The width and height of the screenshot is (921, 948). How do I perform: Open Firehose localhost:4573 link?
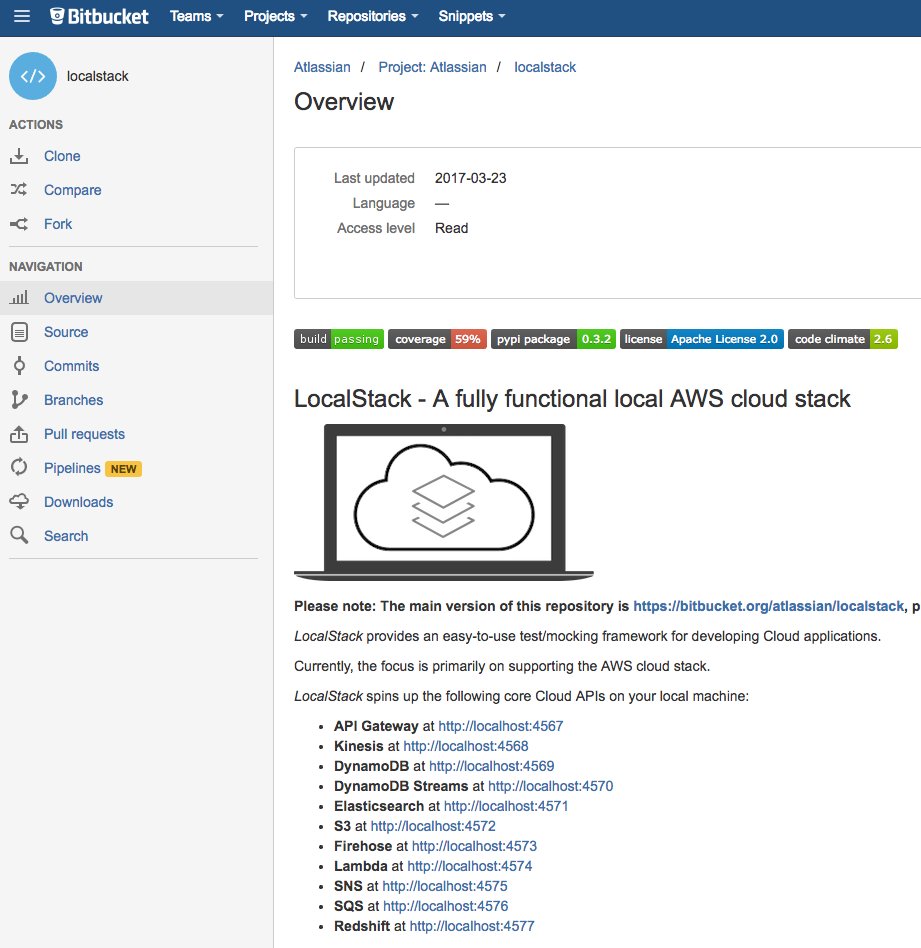point(474,846)
